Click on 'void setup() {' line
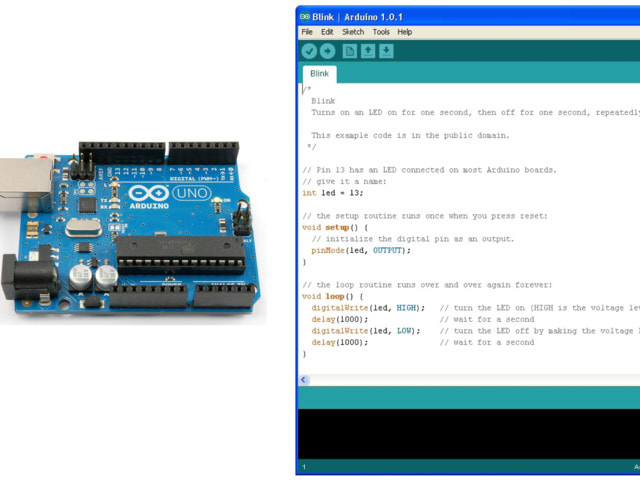Viewport: 640px width, 480px height. [x=335, y=227]
